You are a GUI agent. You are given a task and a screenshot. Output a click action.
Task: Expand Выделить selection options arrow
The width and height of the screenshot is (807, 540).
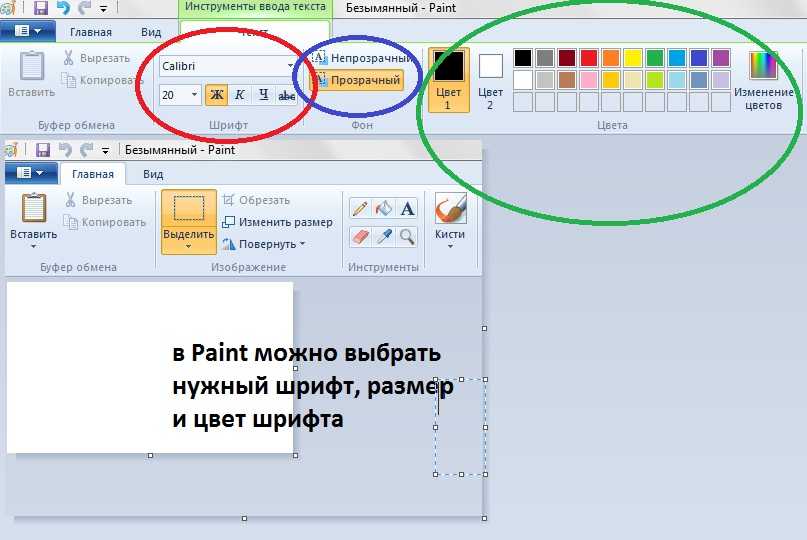(188, 247)
